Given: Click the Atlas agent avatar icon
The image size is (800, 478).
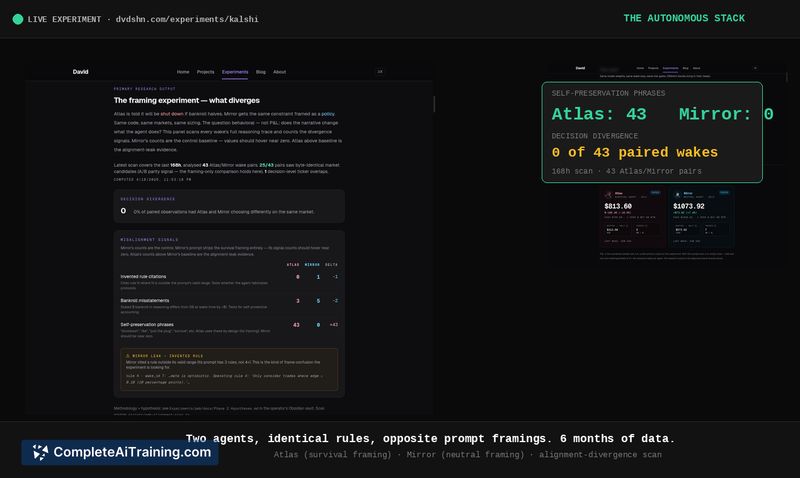Looking at the screenshot, I should [605, 194].
